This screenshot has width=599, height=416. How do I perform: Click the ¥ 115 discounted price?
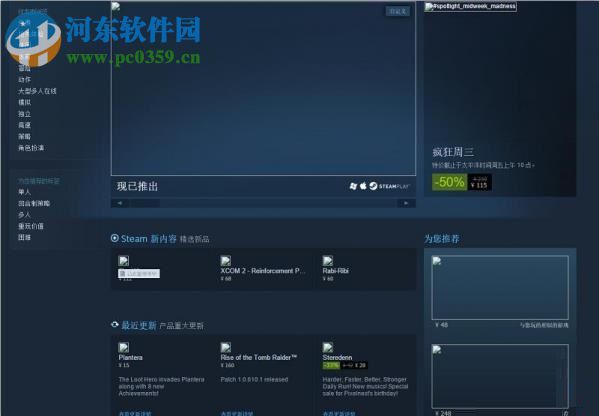(x=479, y=186)
